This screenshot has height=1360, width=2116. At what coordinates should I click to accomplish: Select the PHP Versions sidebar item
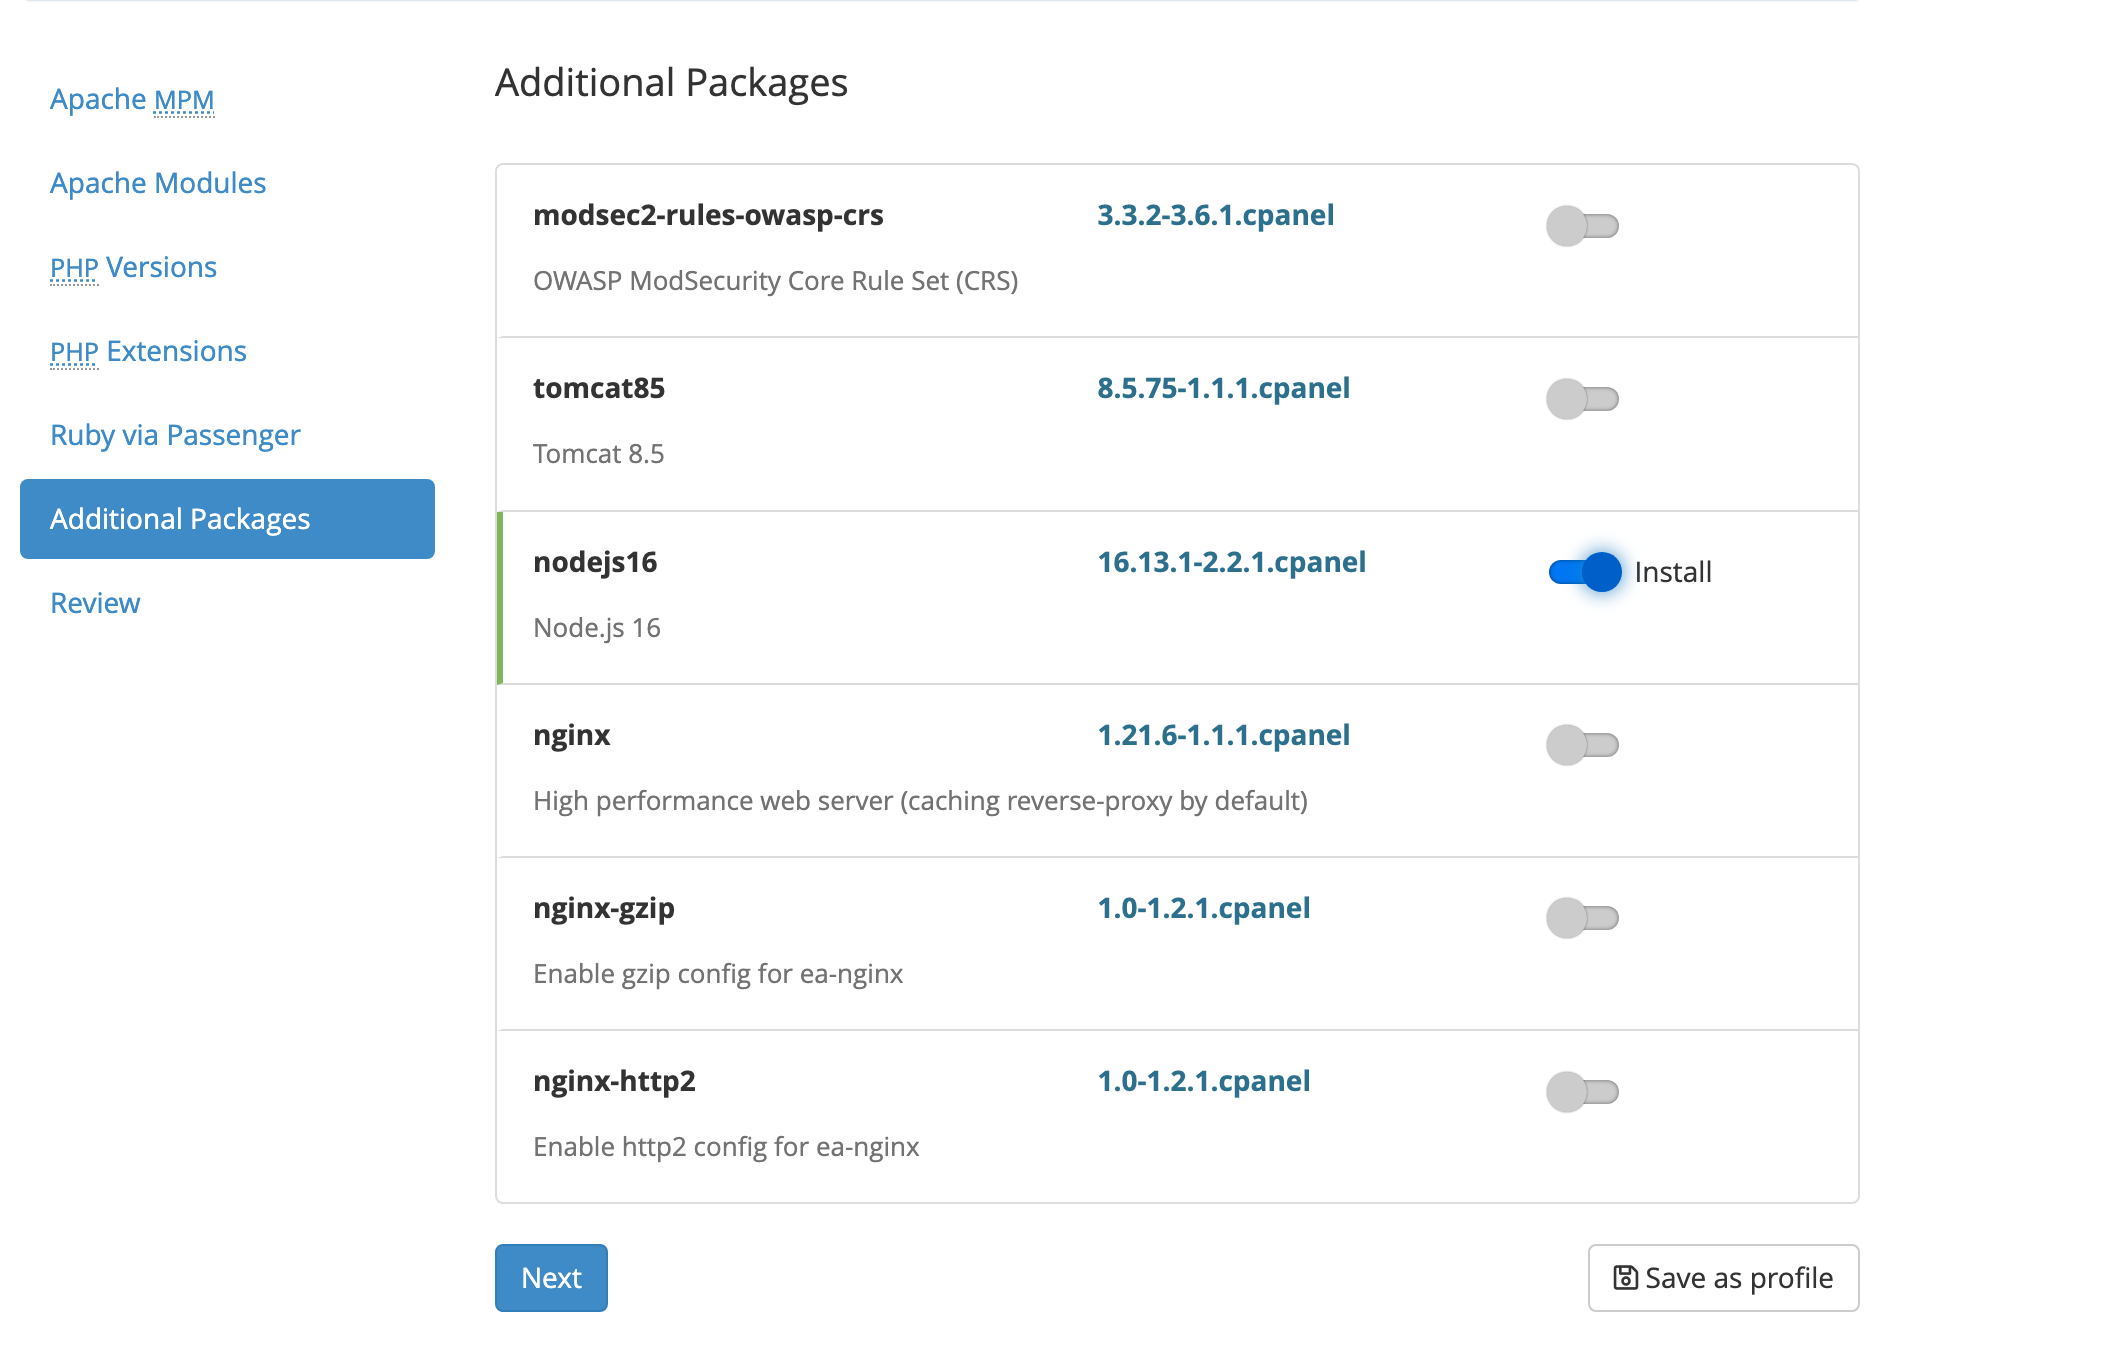(133, 268)
